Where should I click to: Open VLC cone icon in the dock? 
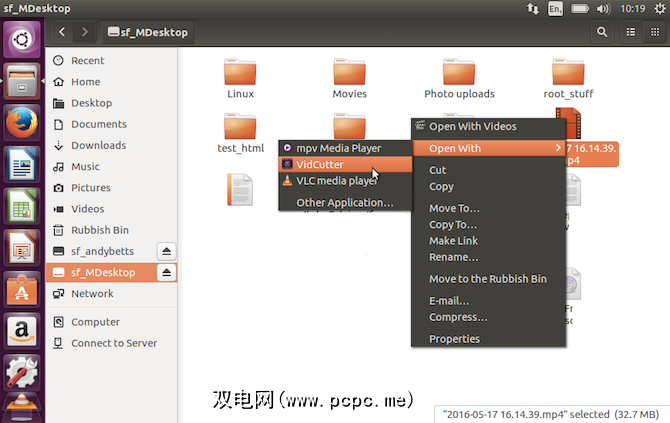pos(22,407)
